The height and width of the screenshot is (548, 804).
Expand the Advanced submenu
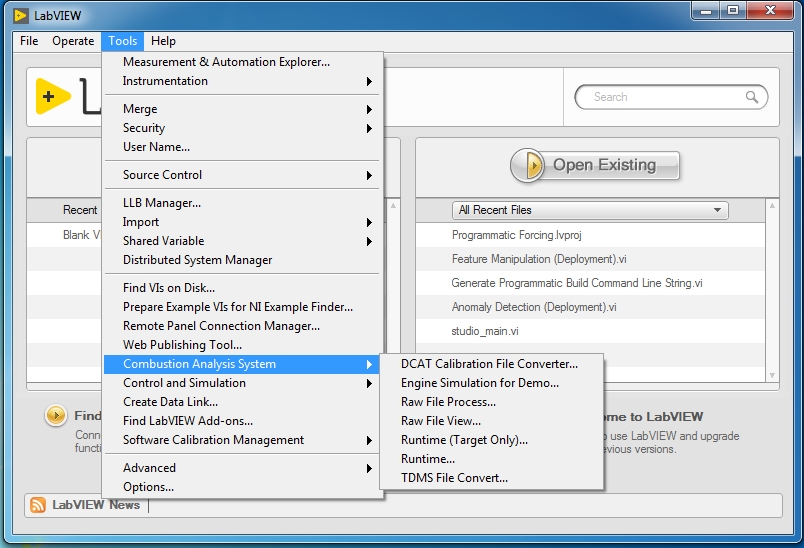click(242, 468)
